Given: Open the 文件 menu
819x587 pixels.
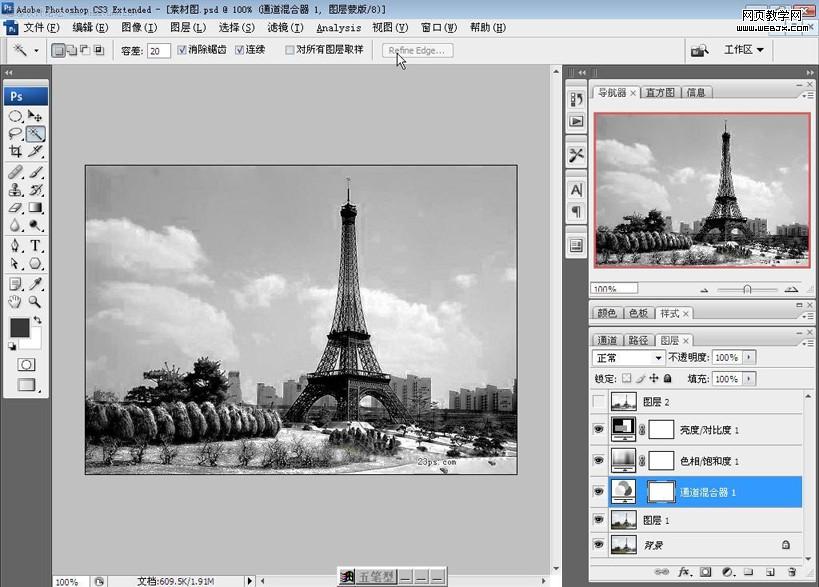Looking at the screenshot, I should pyautogui.click(x=41, y=27).
